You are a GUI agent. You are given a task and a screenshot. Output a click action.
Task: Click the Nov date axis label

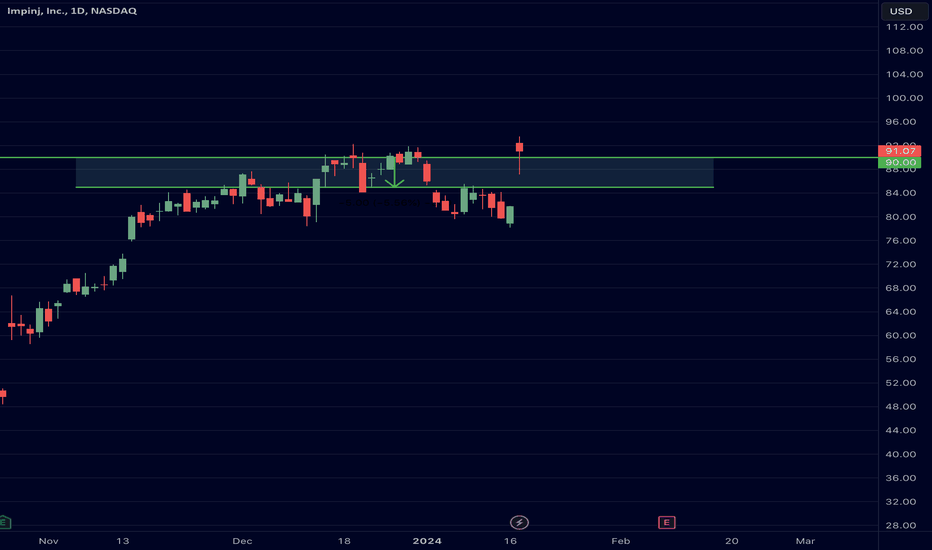pyautogui.click(x=48, y=541)
